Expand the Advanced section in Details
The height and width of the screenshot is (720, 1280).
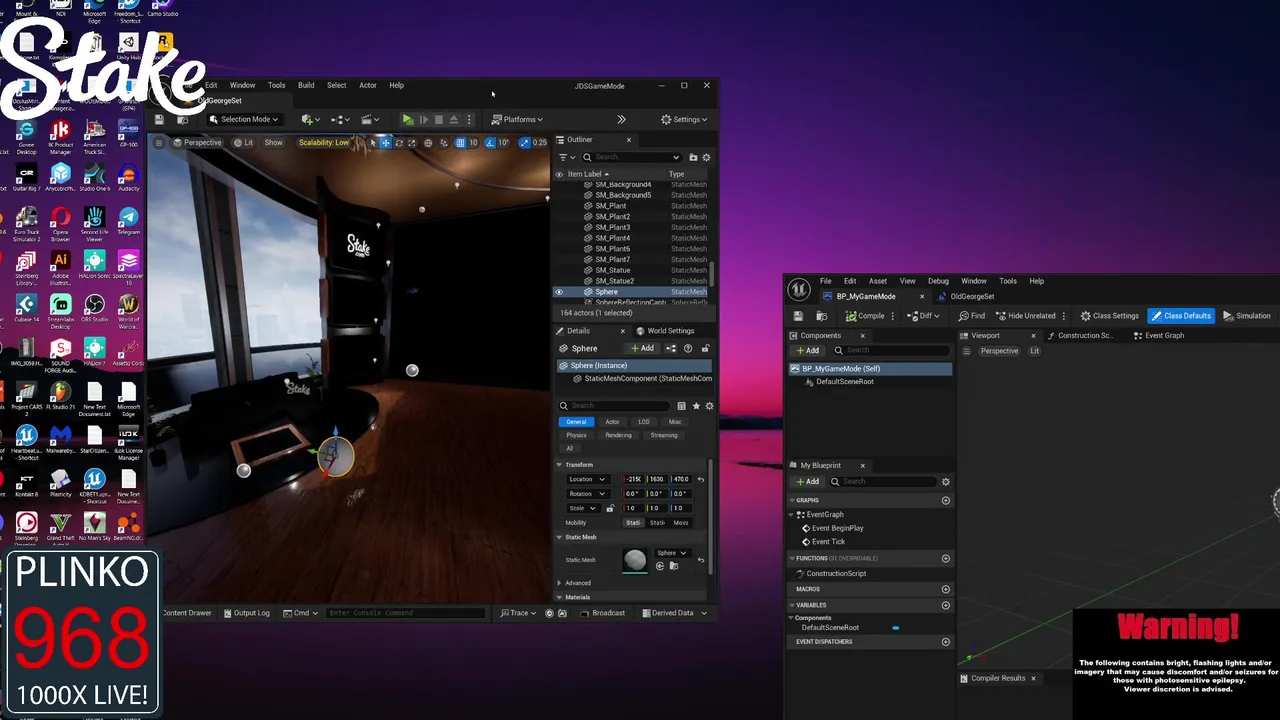point(560,583)
